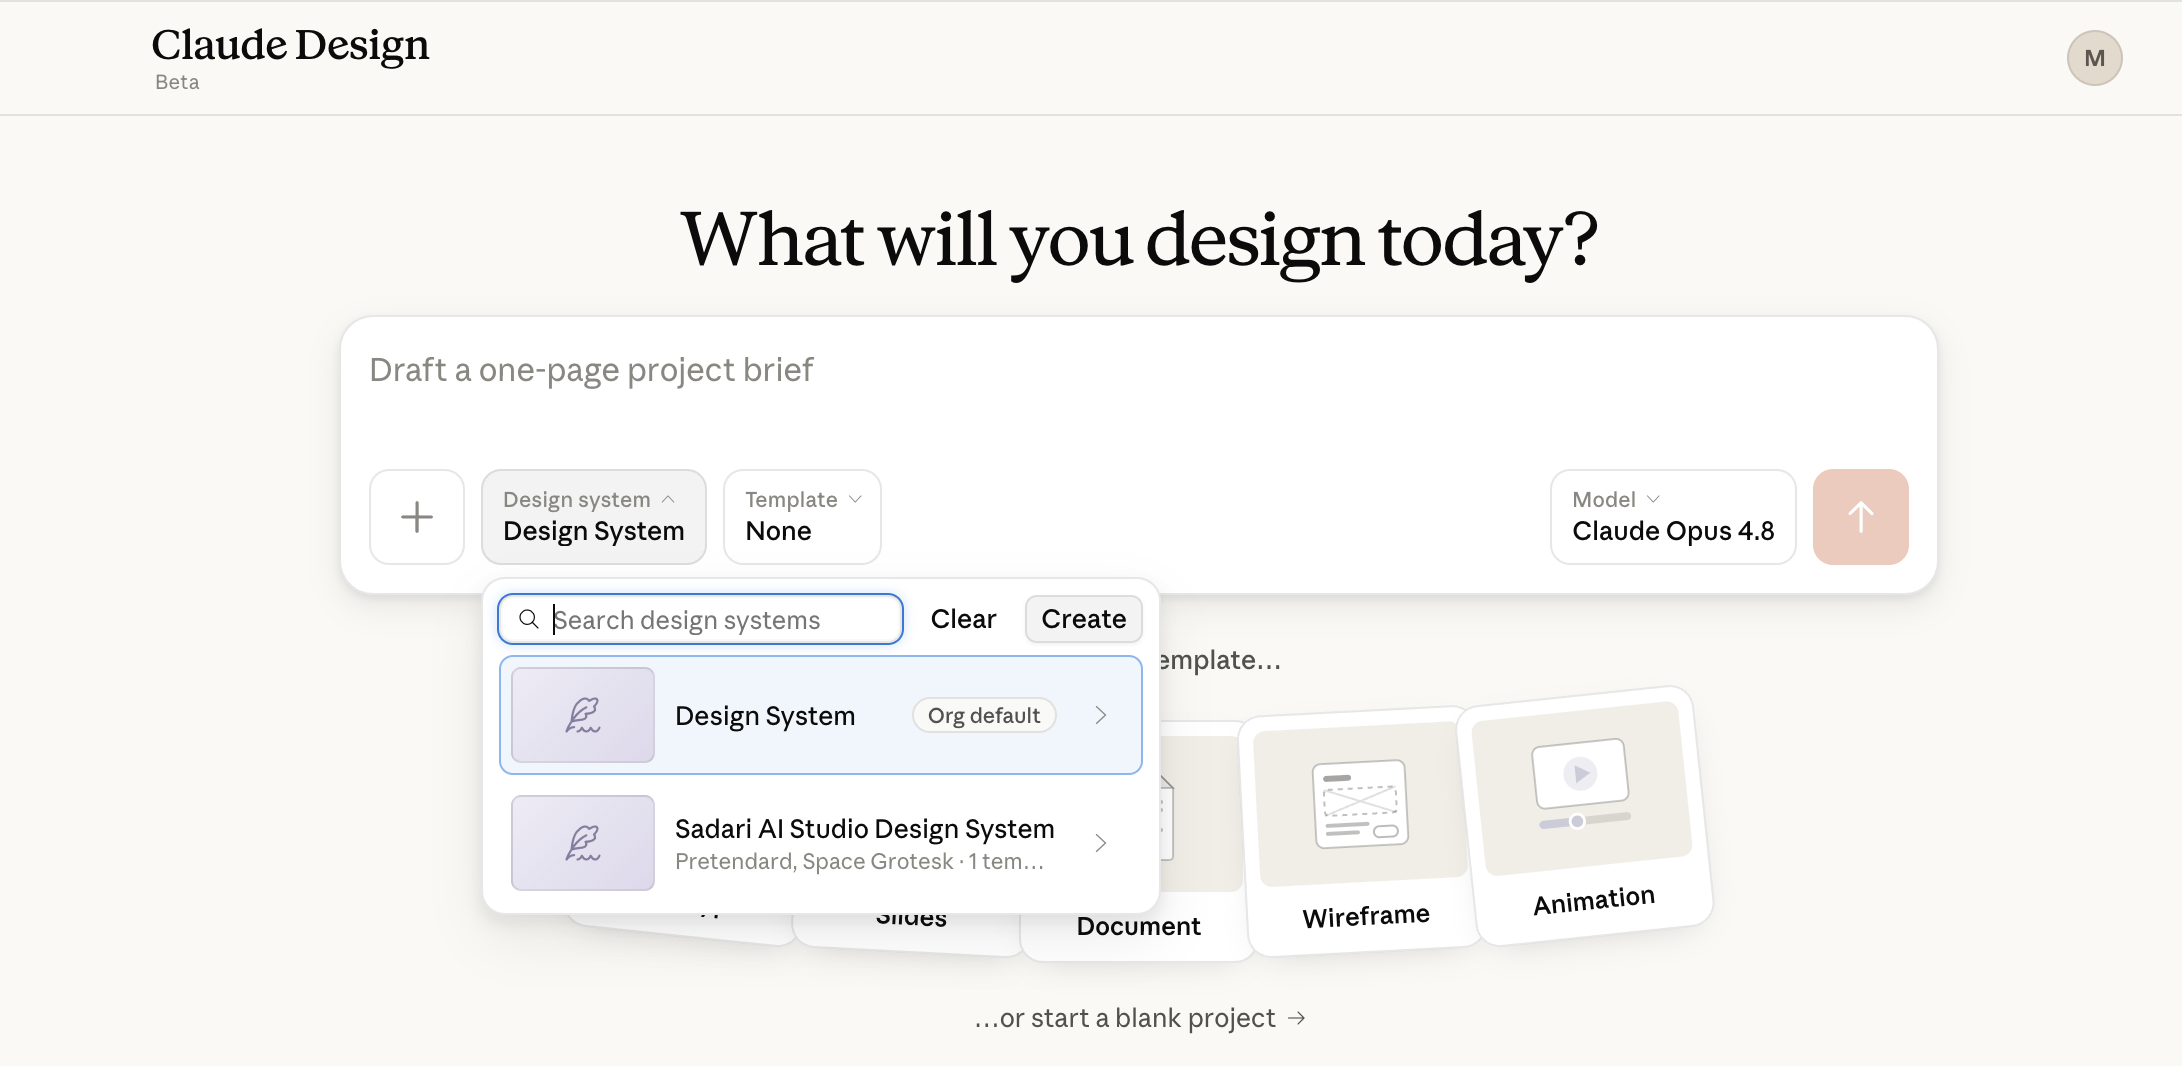This screenshot has width=2182, height=1066.
Task: Focus the Search design systems field
Action: (x=701, y=619)
